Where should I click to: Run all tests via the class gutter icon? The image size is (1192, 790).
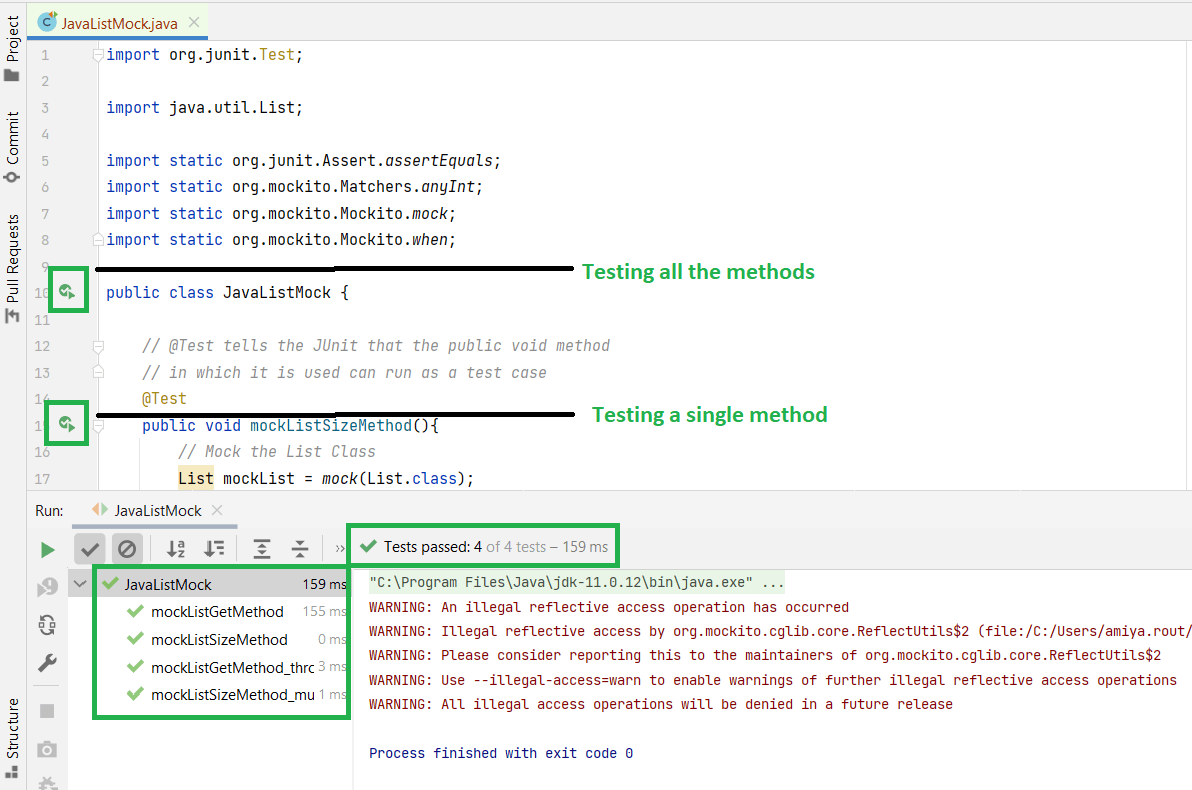[68, 293]
